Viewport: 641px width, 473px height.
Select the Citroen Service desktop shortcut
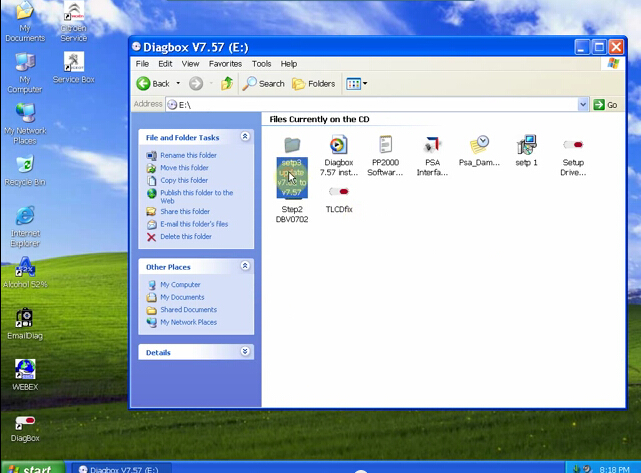click(74, 22)
